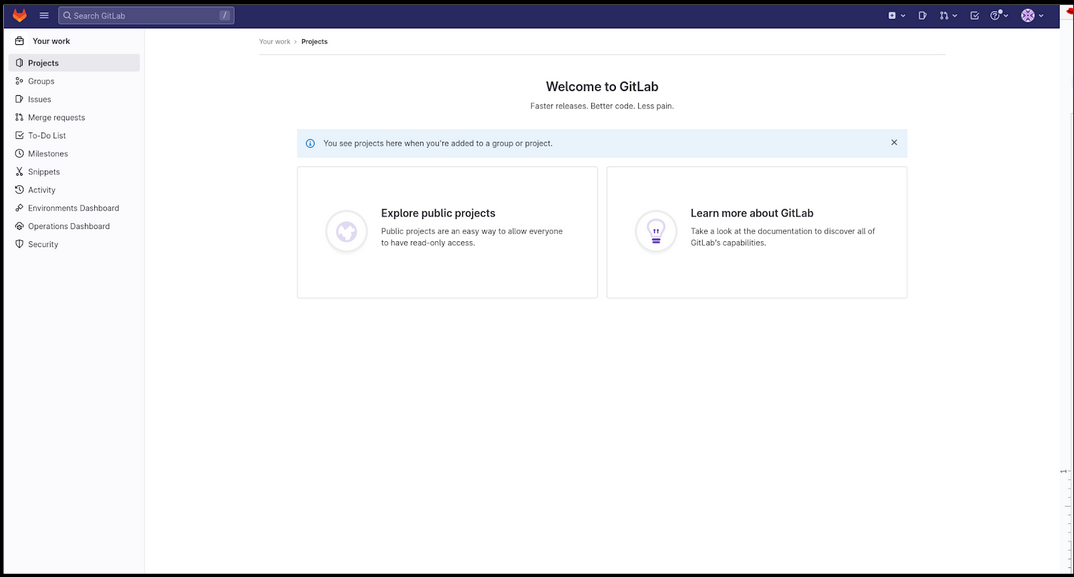Expand merge requests dropdown in top bar
Image resolution: width=1074 pixels, height=577 pixels.
(949, 15)
